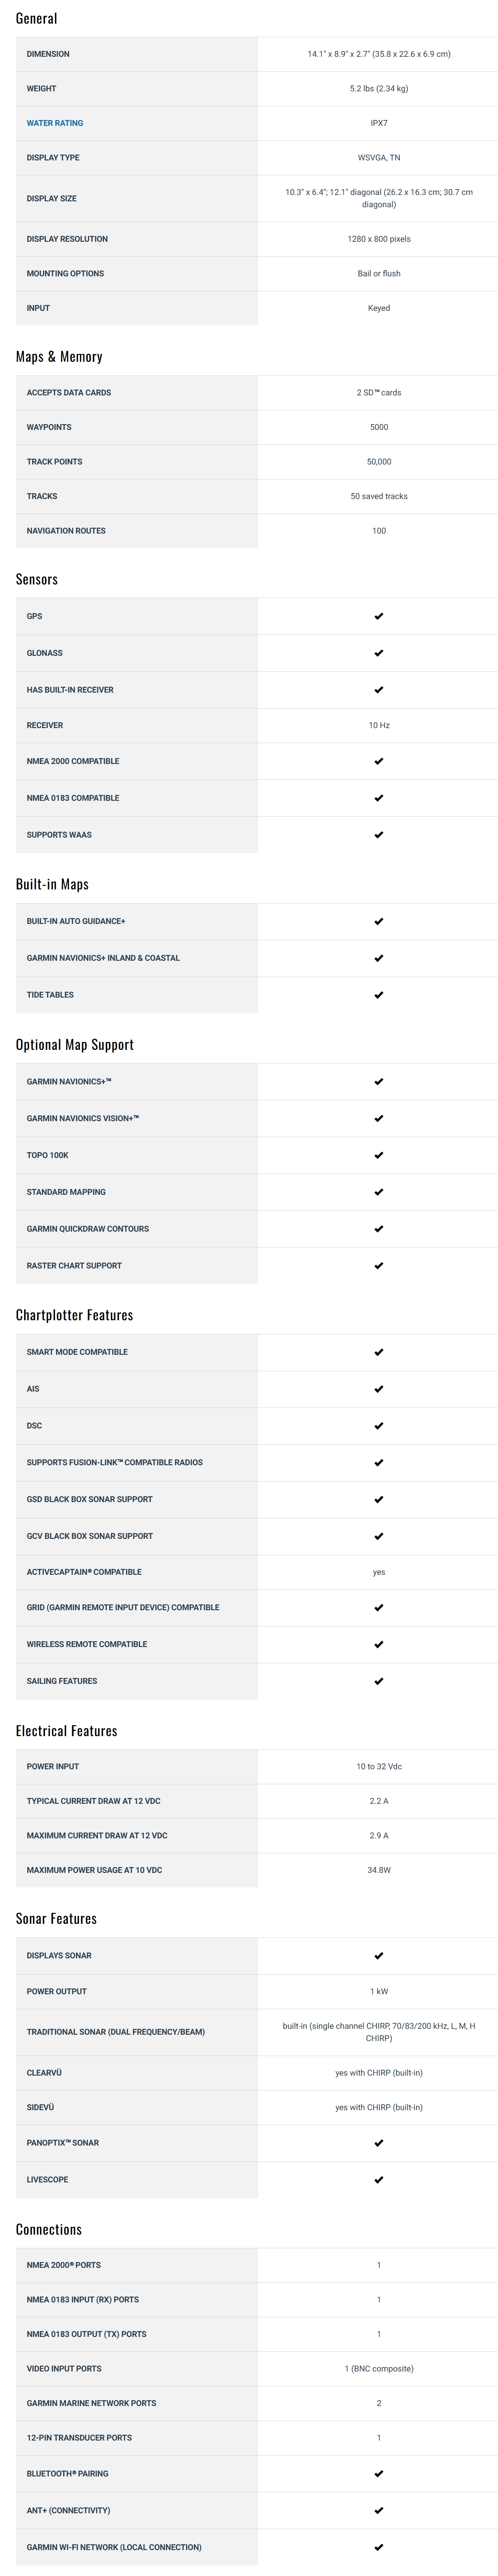Viewport: 498px width, 2576px height.
Task: Select the Display Resolution row label
Action: click(67, 239)
